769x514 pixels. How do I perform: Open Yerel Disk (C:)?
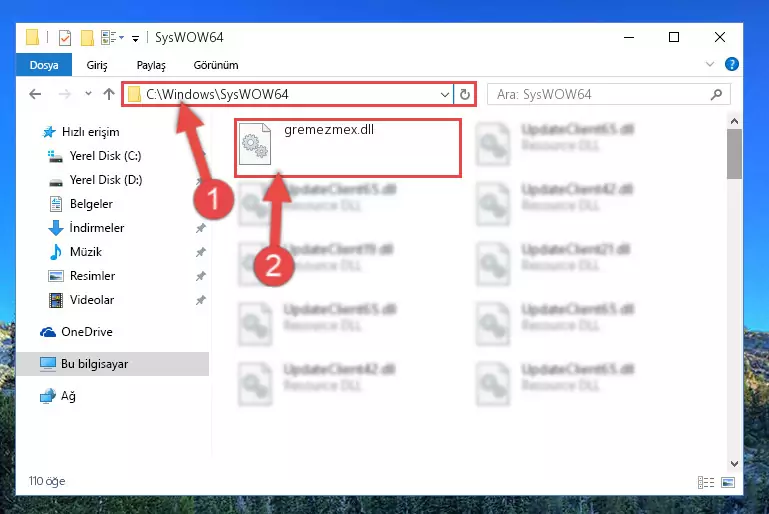tap(105, 156)
